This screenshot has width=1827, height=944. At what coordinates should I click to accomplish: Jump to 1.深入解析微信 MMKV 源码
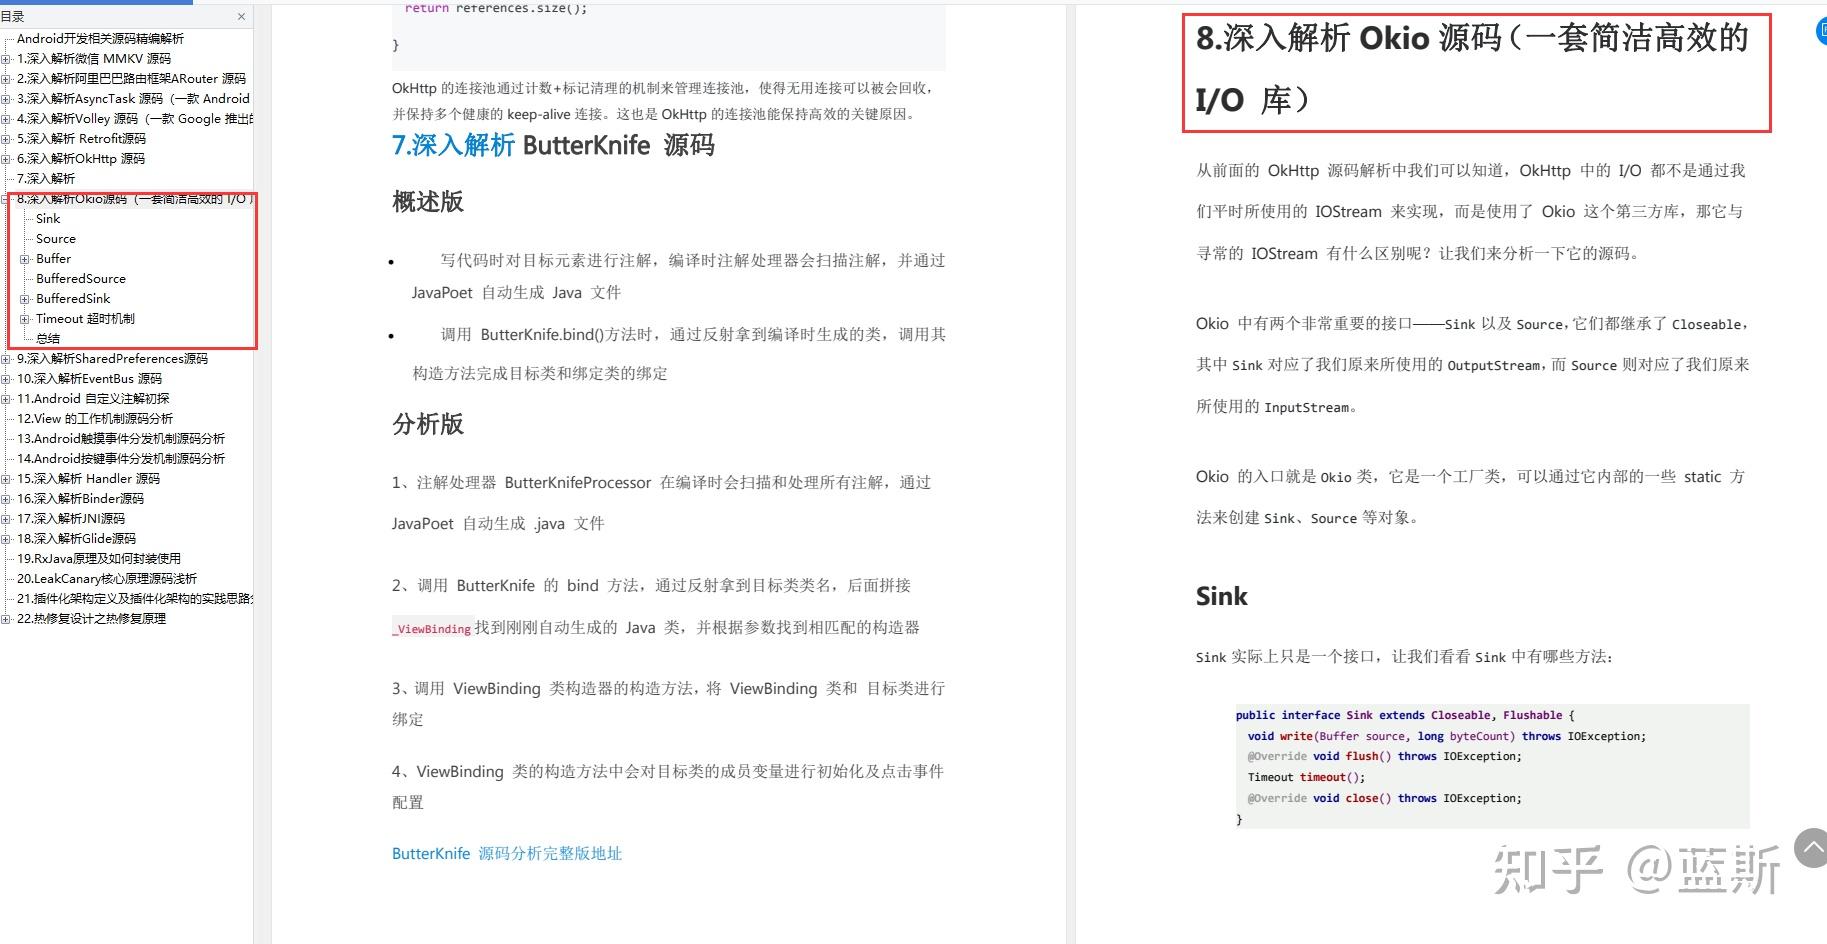94,59
